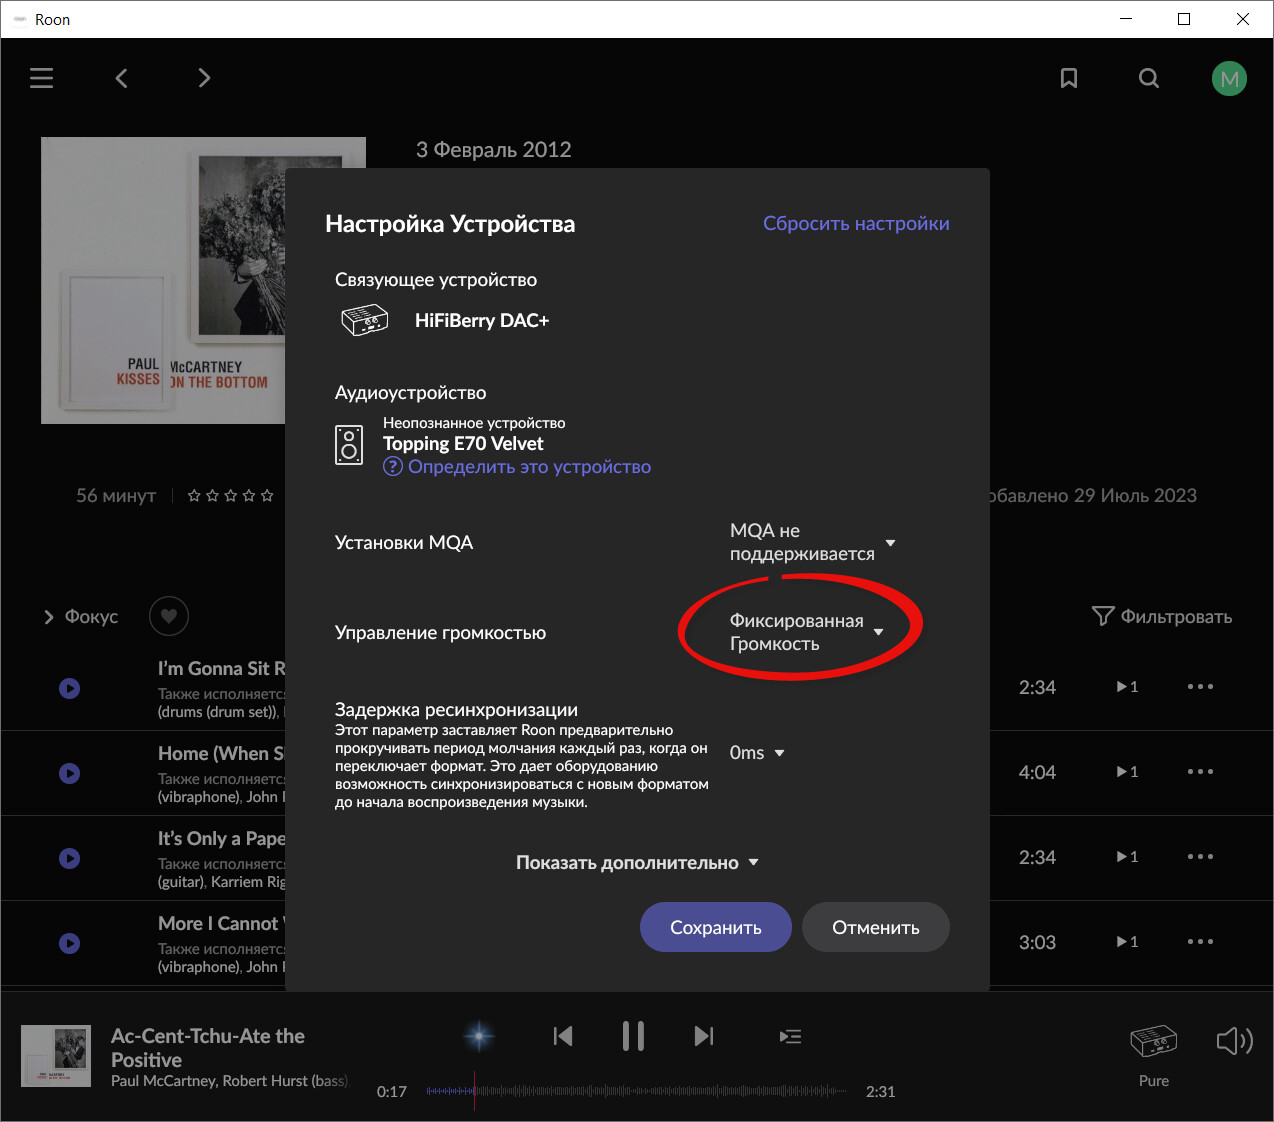Click the Отменить button
The height and width of the screenshot is (1122, 1274).
pos(876,928)
